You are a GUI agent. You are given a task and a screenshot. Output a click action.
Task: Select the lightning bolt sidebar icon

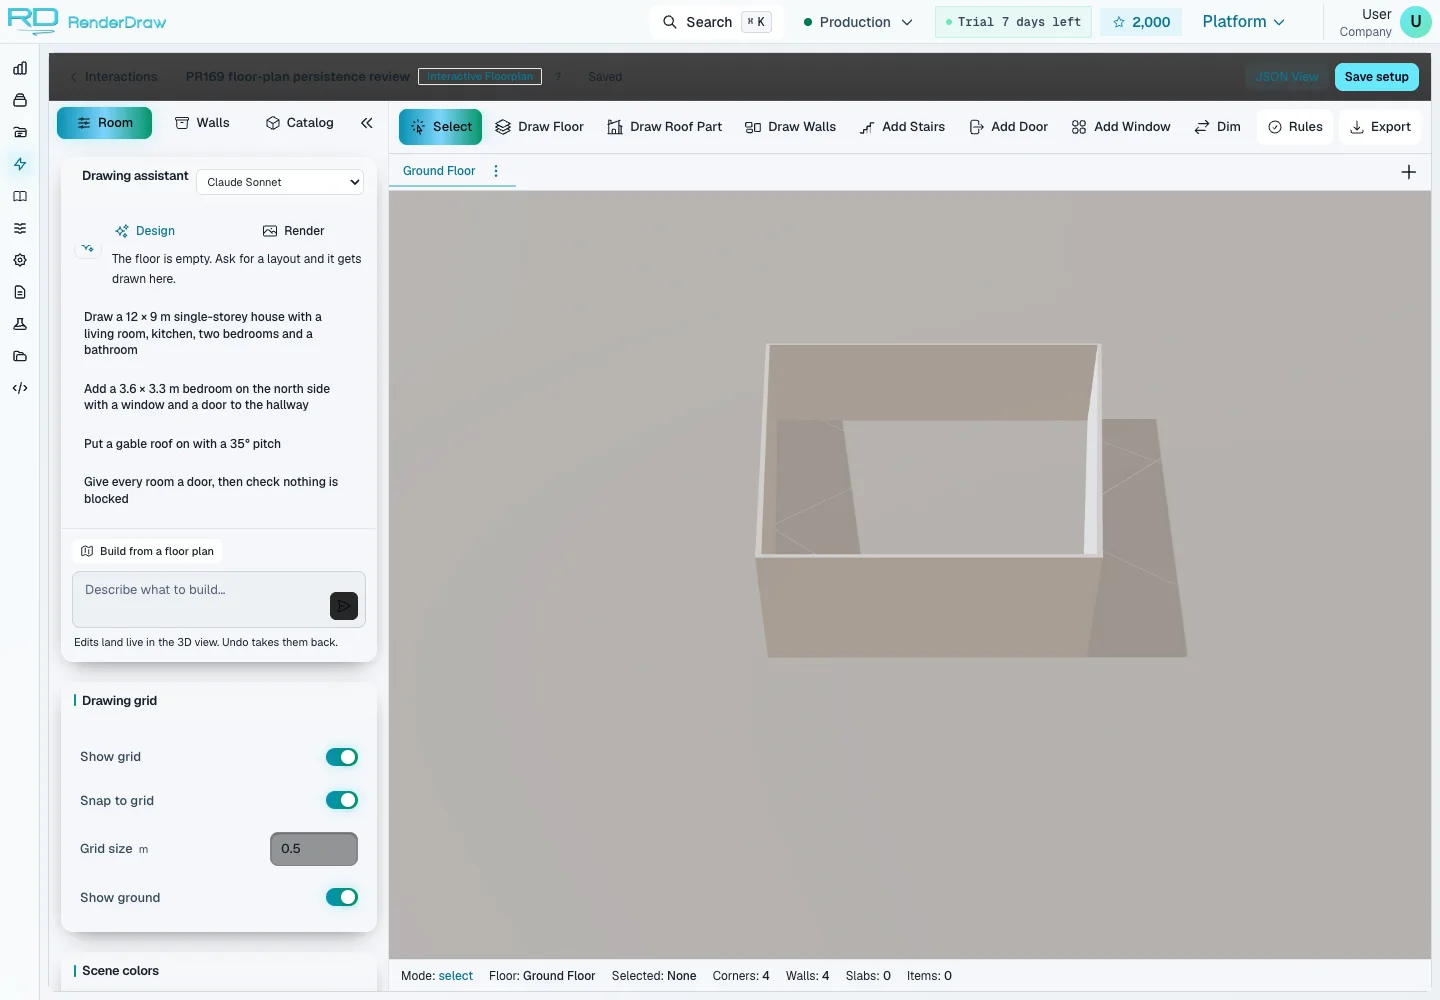[20, 164]
